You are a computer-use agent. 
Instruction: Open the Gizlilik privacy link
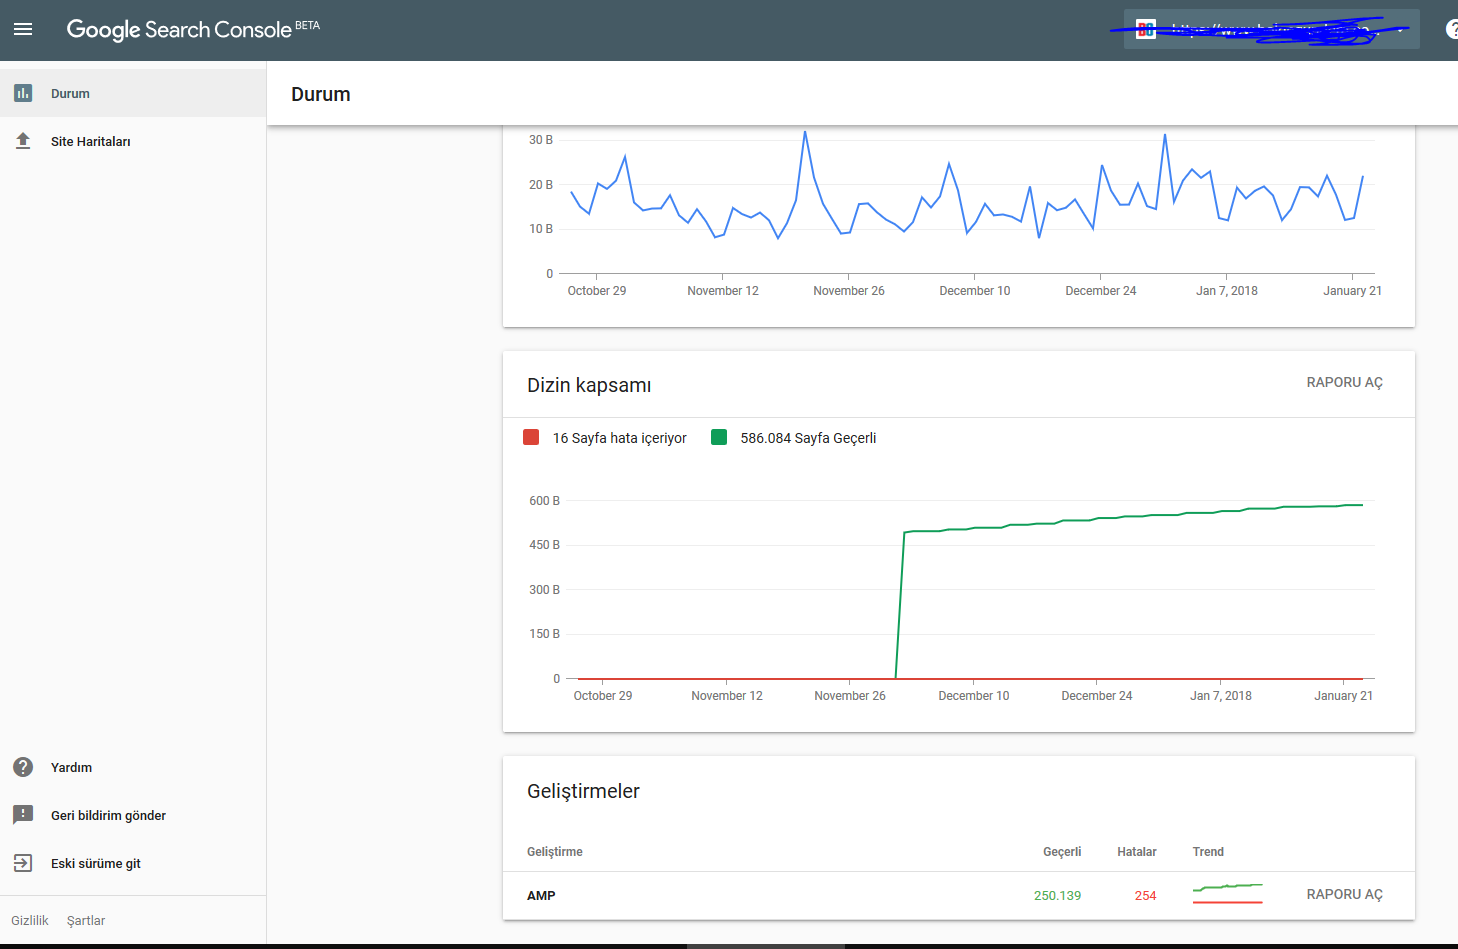pos(30,920)
